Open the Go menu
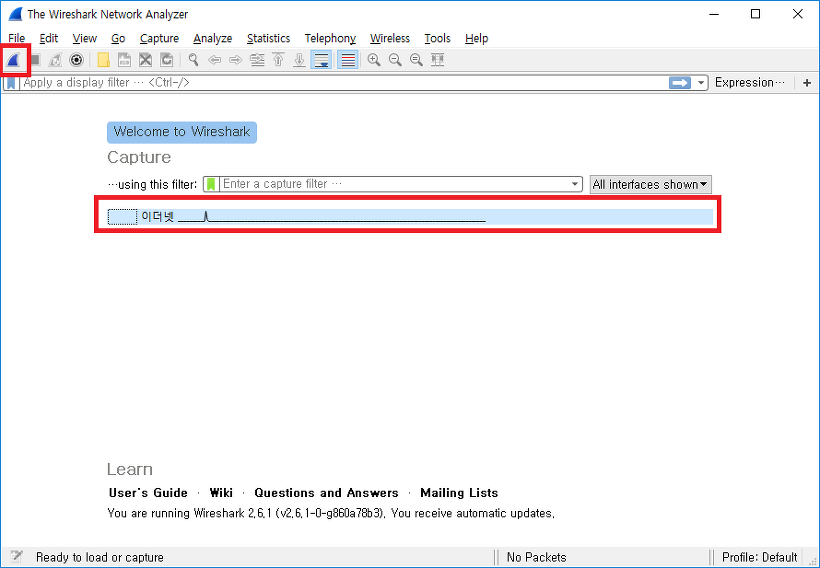Viewport: 820px width, 568px height. pos(118,38)
